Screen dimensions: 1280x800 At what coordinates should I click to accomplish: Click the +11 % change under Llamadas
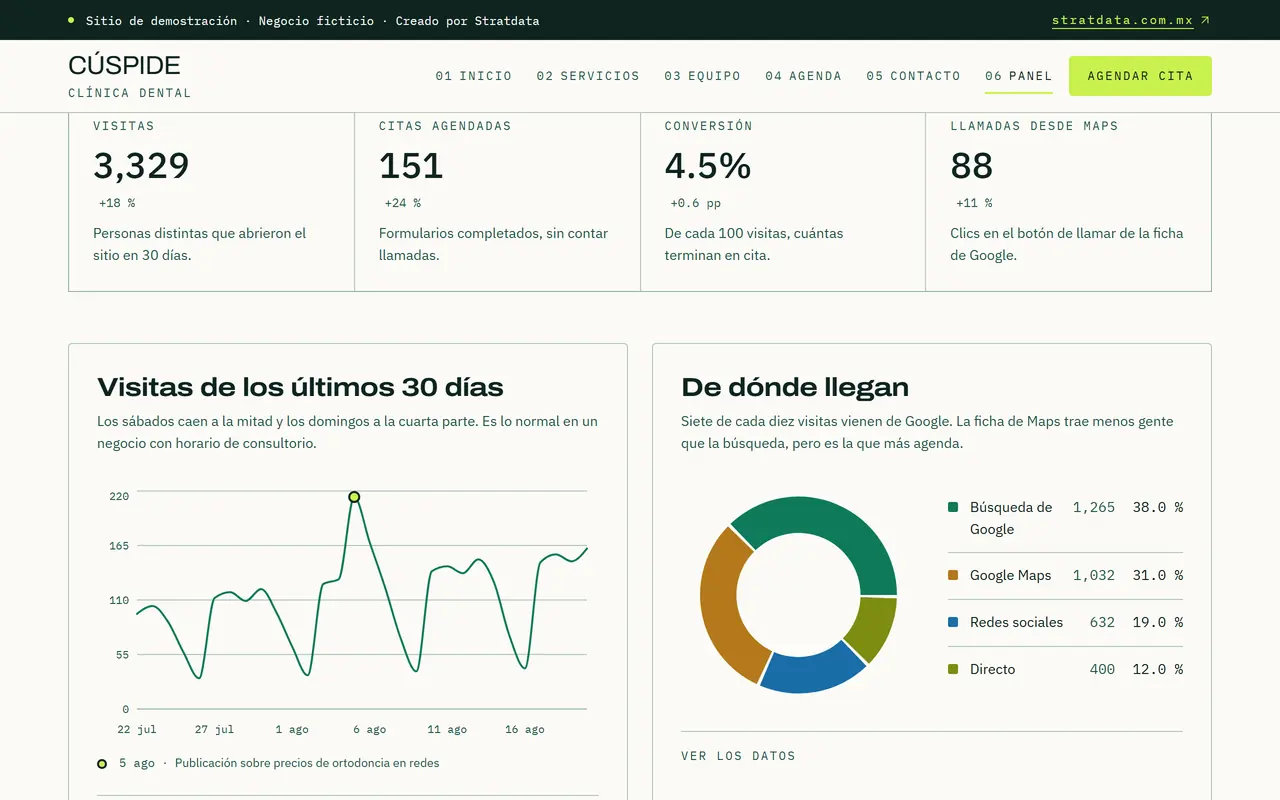pos(974,203)
